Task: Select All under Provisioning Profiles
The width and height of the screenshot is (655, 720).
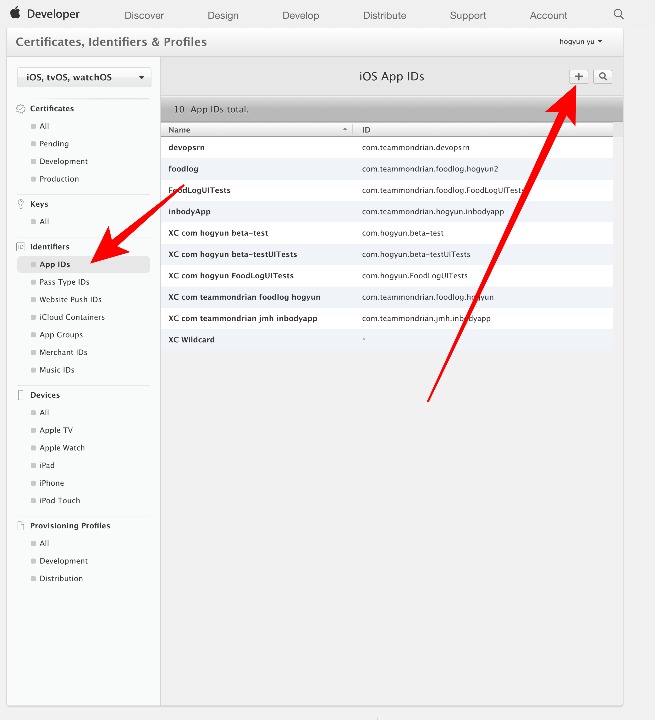Action: click(44, 543)
